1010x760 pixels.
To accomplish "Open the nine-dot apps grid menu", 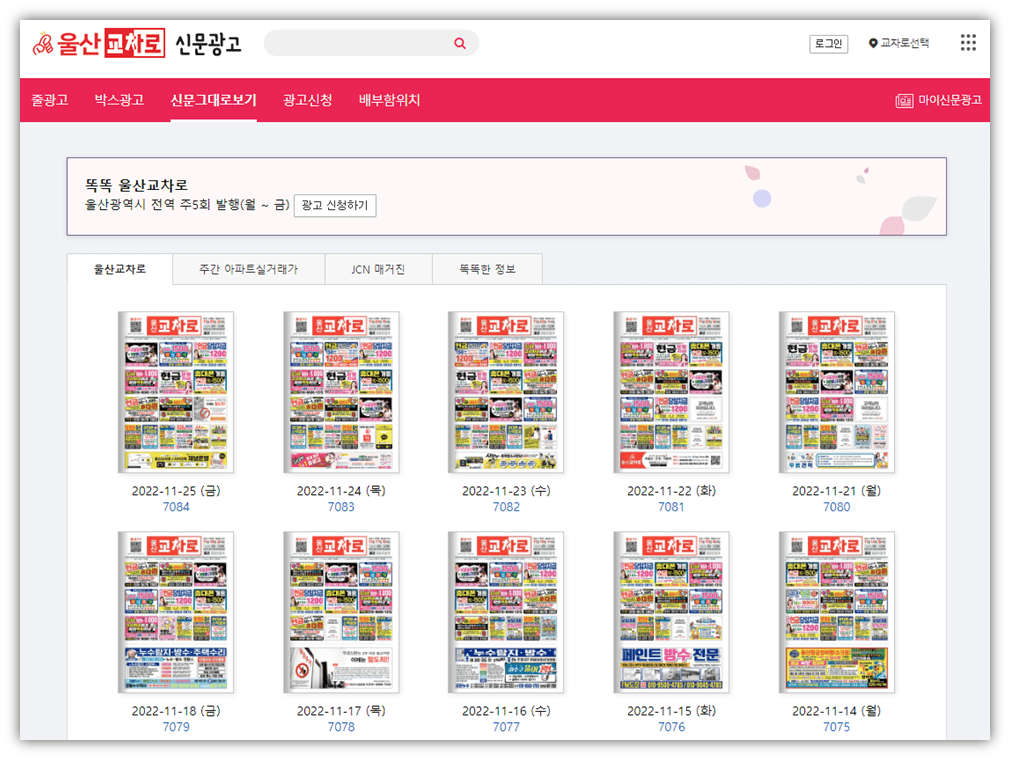I will [968, 43].
